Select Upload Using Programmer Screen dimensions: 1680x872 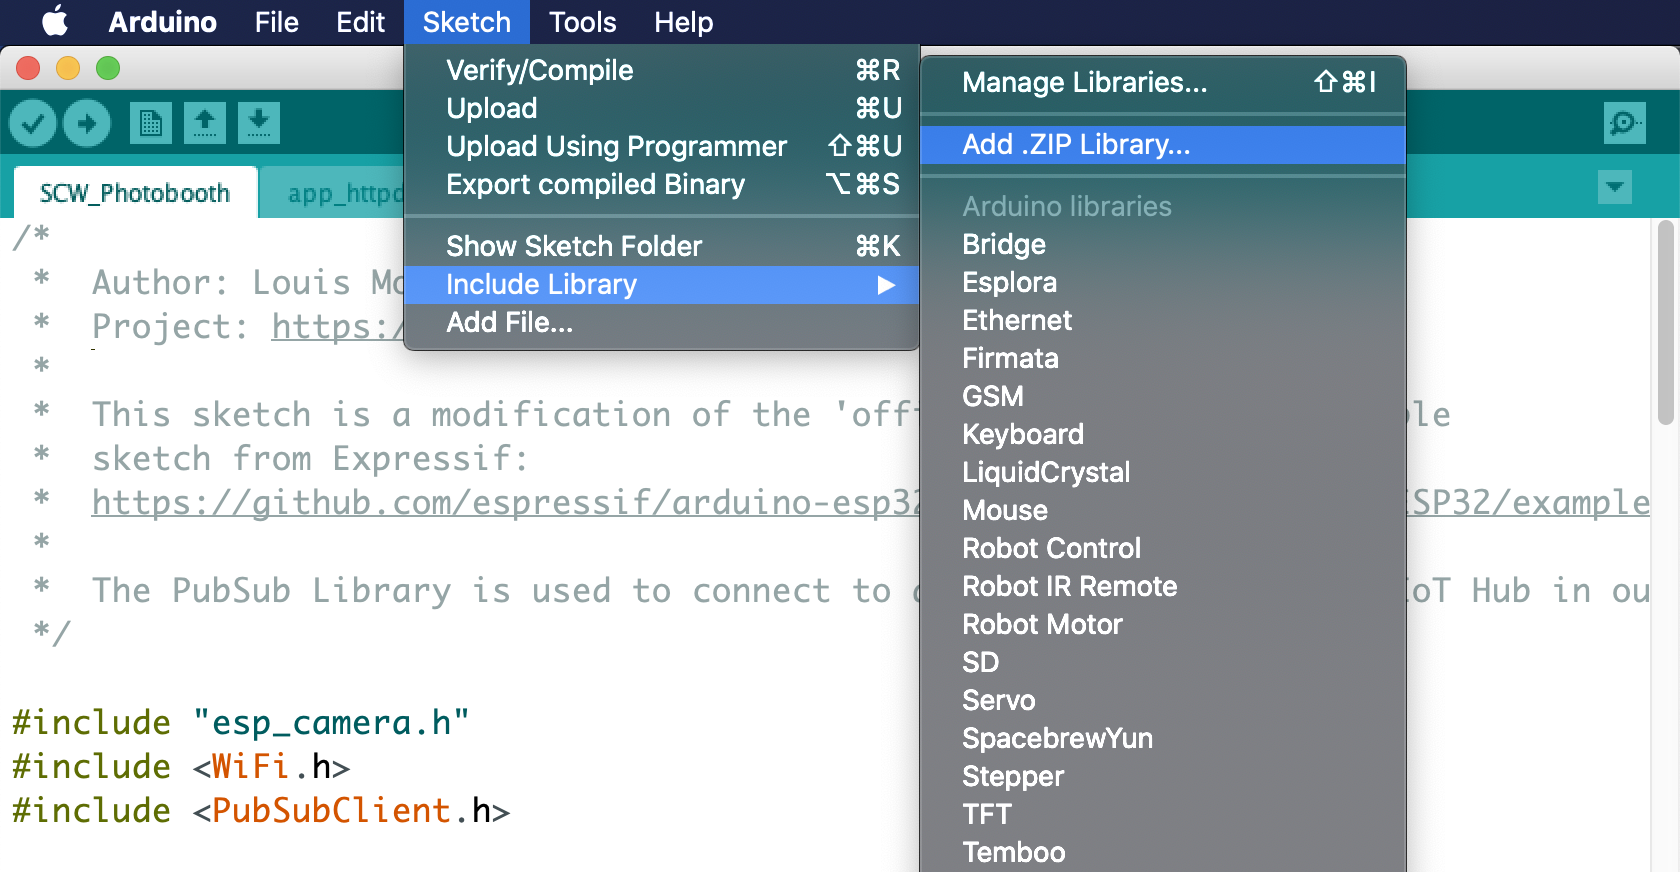[661, 146]
